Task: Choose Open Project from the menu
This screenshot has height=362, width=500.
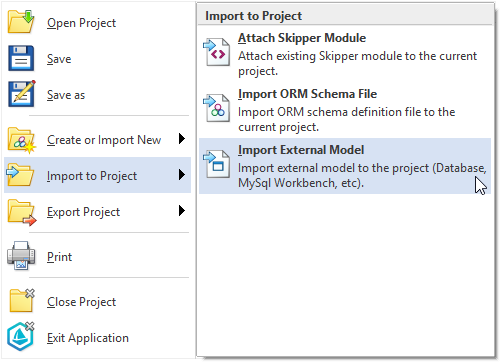Action: pos(97,23)
